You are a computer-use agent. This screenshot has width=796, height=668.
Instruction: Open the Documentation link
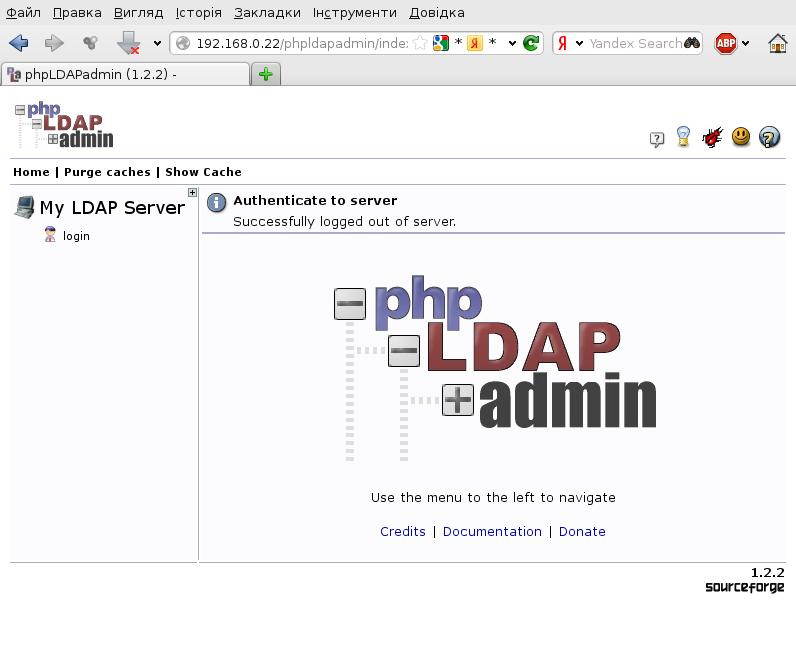coord(492,531)
